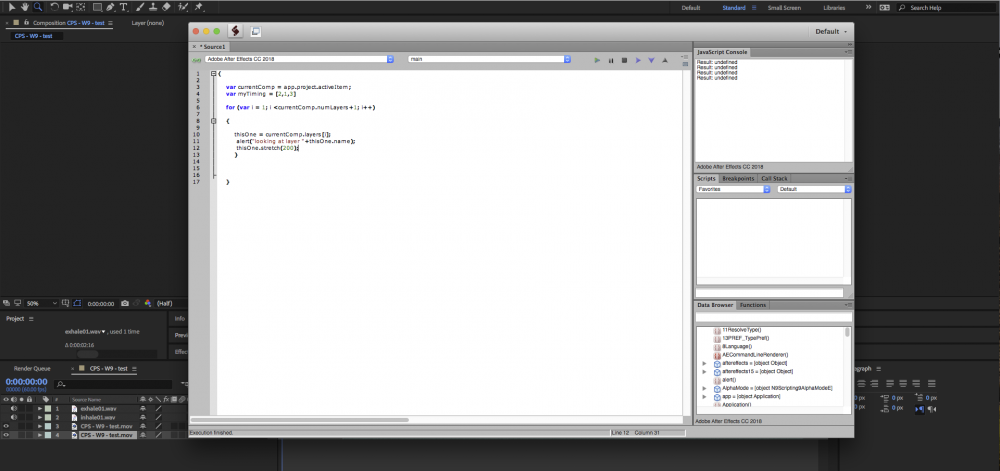Screen dimensions: 1000x471
Task: Mute audio for exhale01.wav layer
Action: (14, 409)
